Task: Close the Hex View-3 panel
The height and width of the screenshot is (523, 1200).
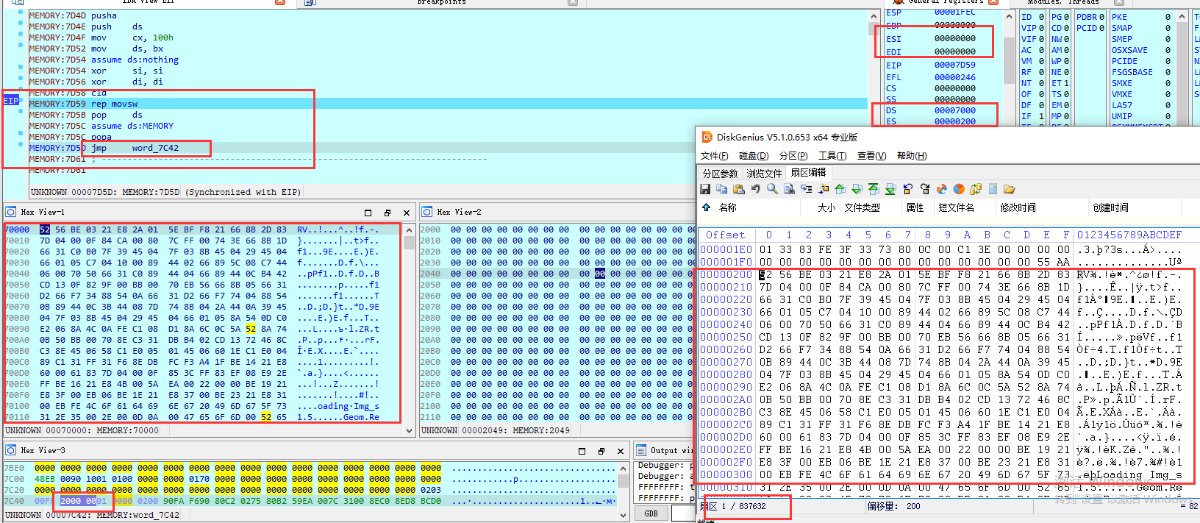Action: [x=620, y=451]
